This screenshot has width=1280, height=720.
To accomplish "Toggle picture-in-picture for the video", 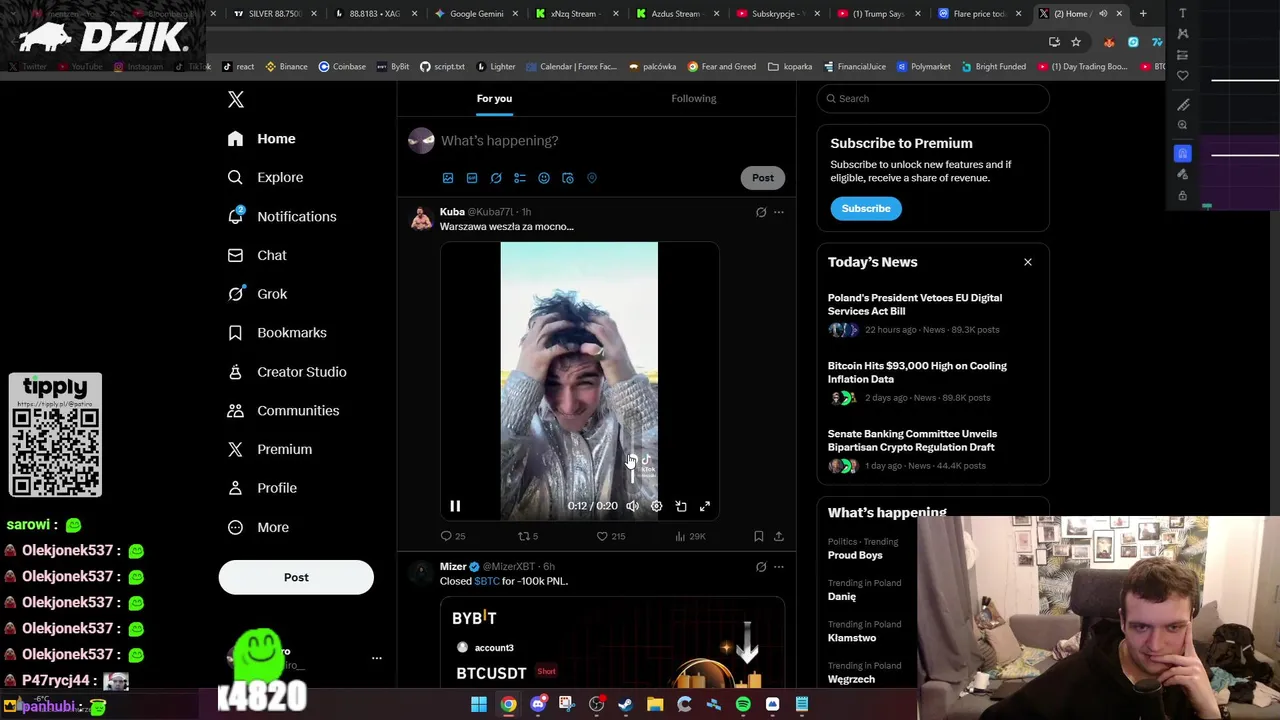I will [681, 506].
